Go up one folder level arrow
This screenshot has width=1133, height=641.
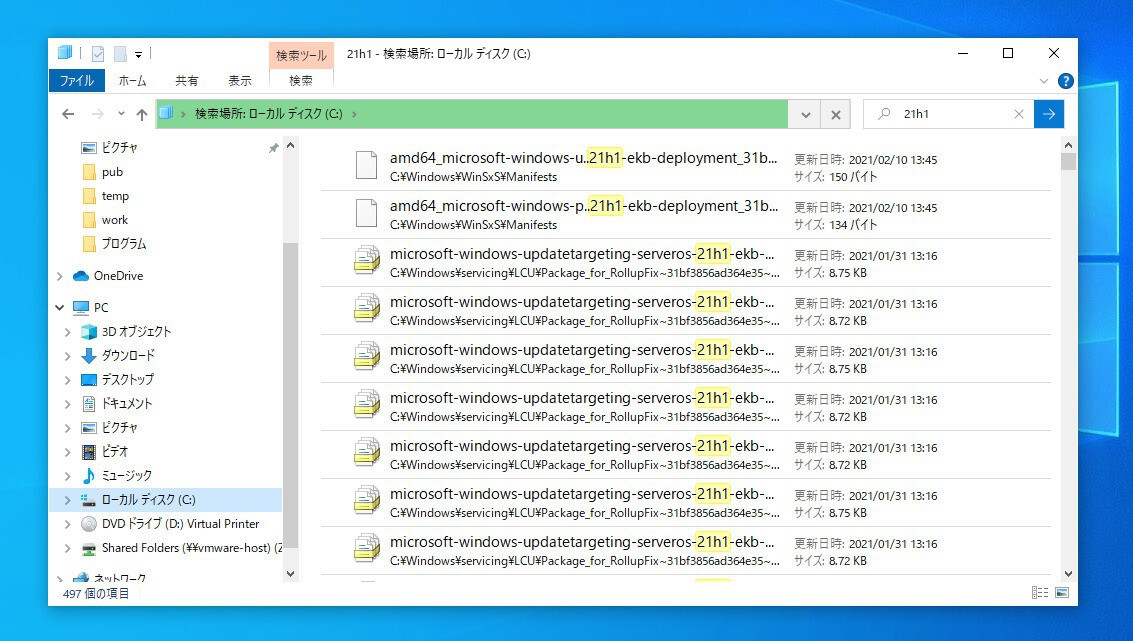click(x=142, y=114)
